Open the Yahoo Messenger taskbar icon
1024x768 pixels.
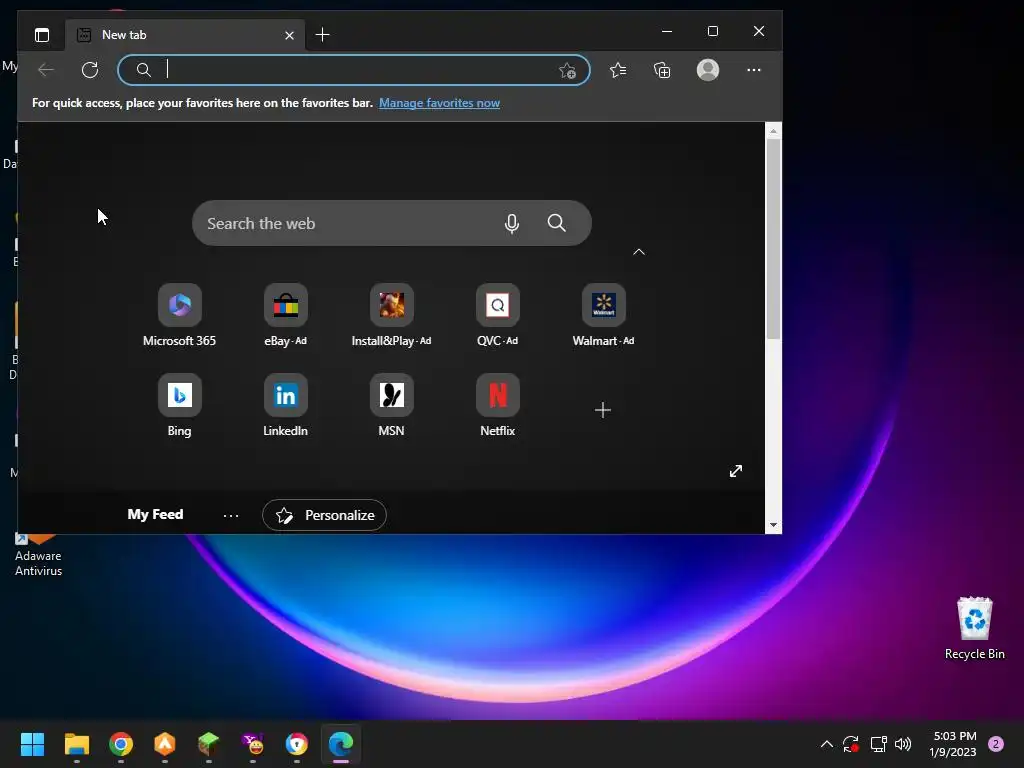tap(253, 744)
